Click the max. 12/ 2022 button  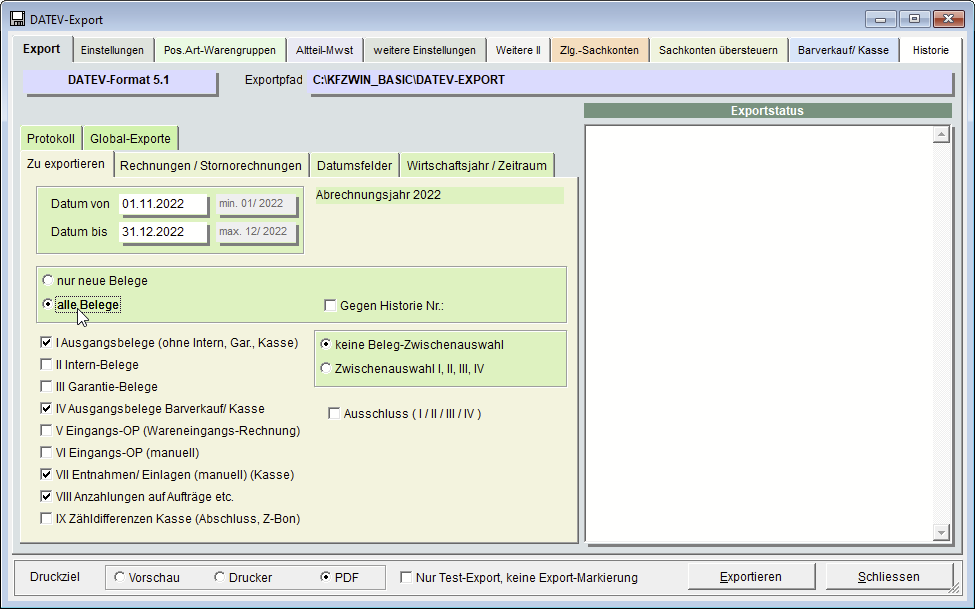click(256, 232)
